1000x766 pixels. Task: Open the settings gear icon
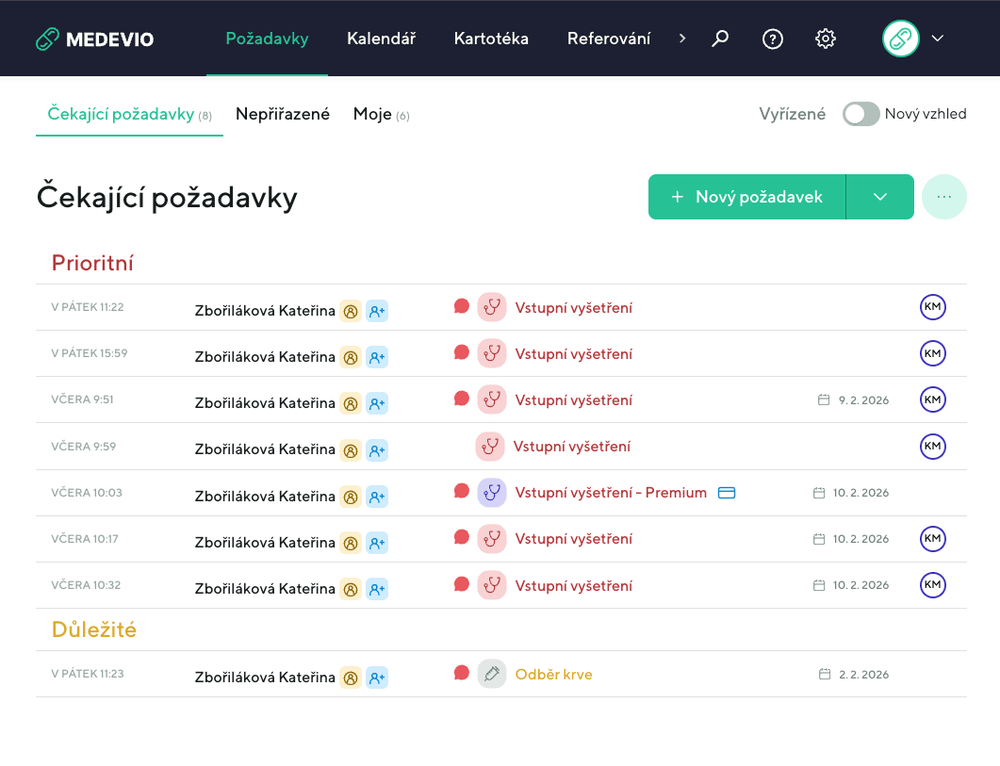tap(825, 38)
